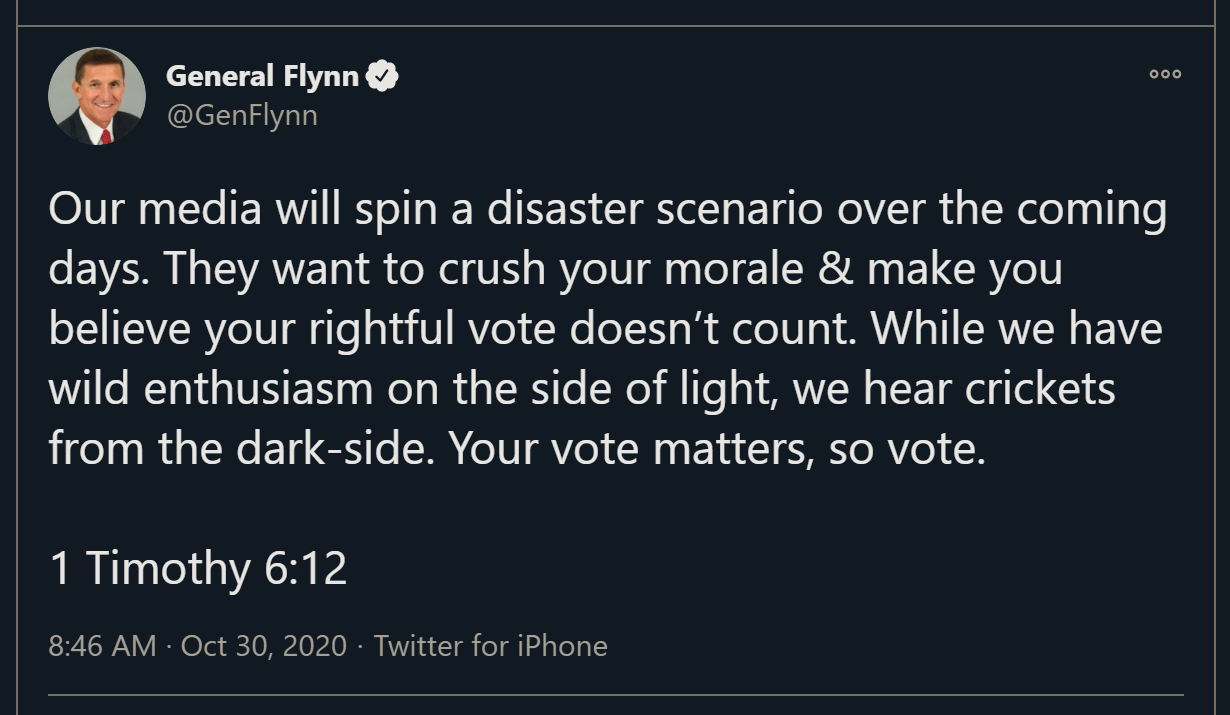Open General Flynn's profile picture
The image size is (1230, 715).
97,96
